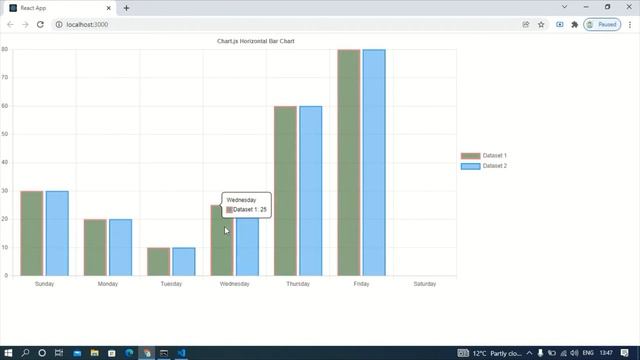This screenshot has width=640, height=360.
Task: Open the network tray icon
Action: [564, 353]
